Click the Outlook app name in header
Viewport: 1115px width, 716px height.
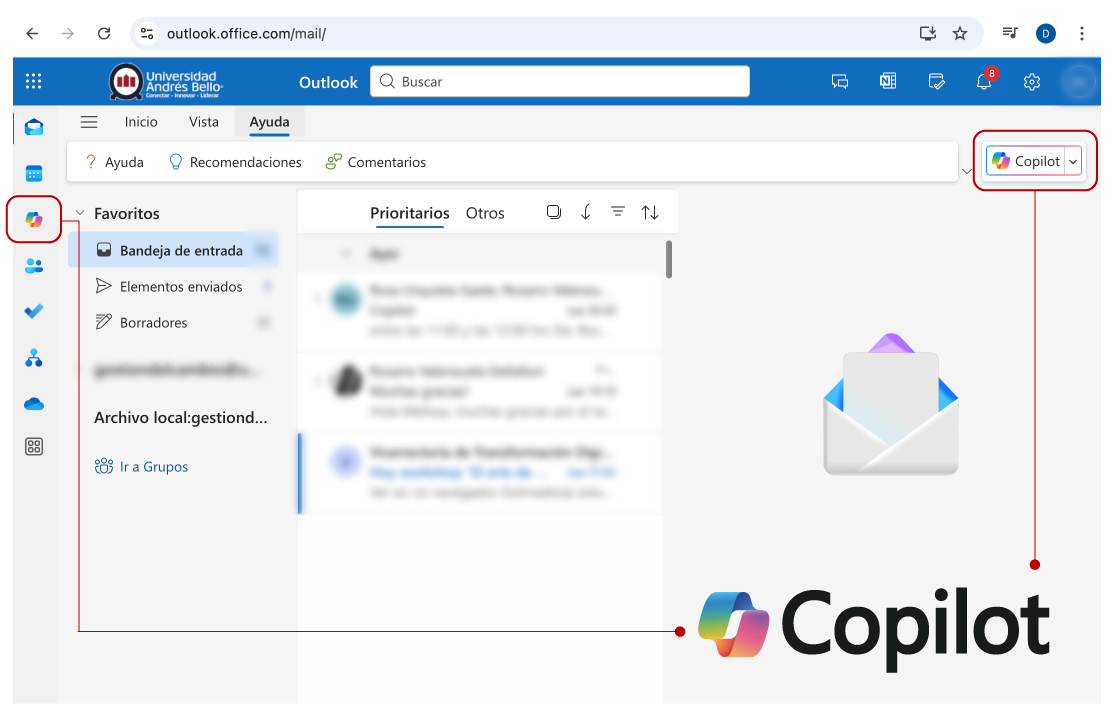pos(328,82)
